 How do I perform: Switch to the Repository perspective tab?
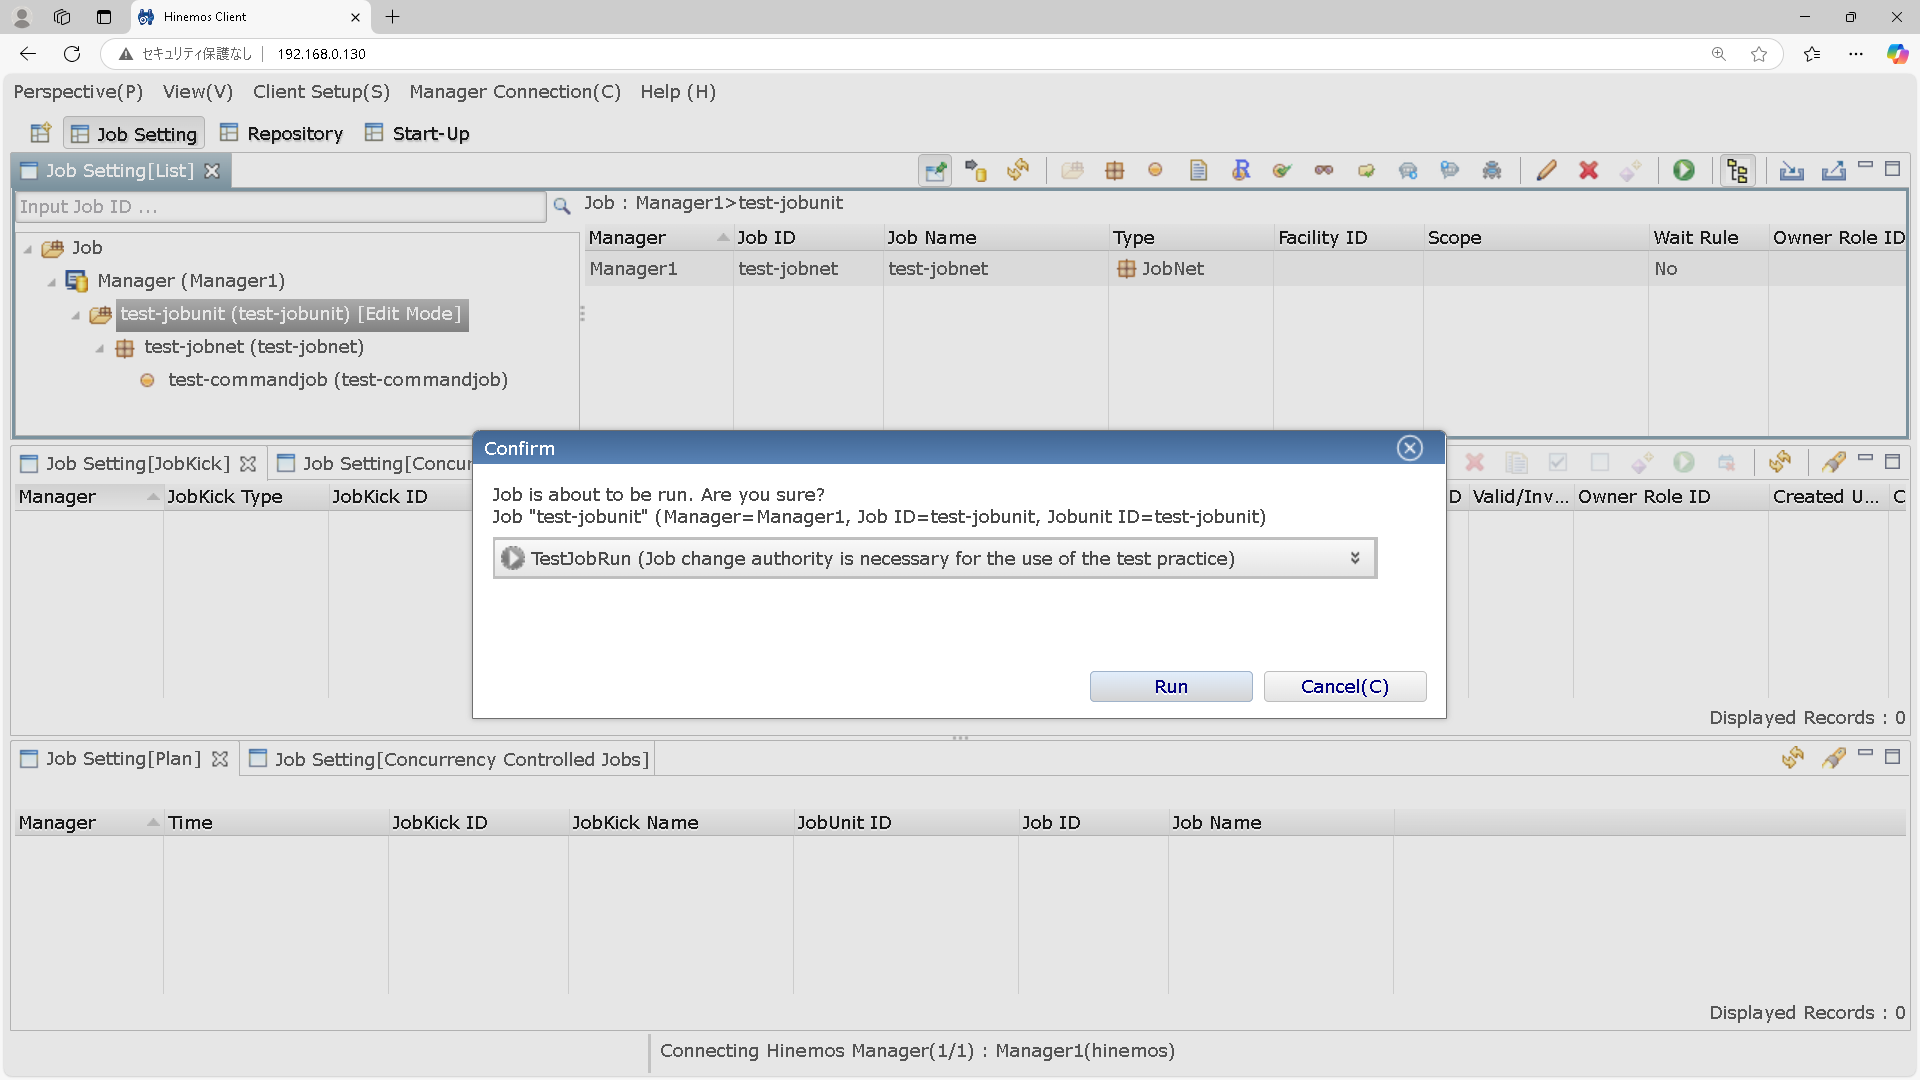pos(282,133)
